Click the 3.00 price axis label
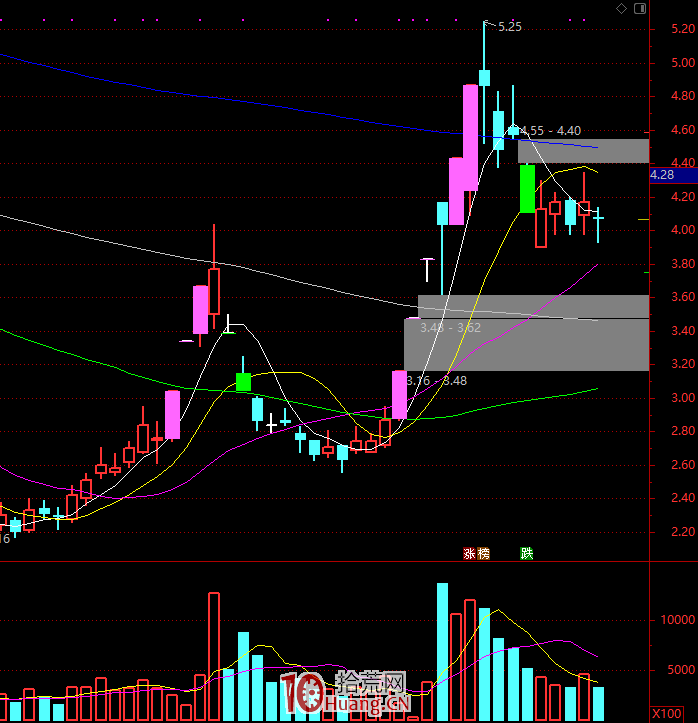 (683, 398)
